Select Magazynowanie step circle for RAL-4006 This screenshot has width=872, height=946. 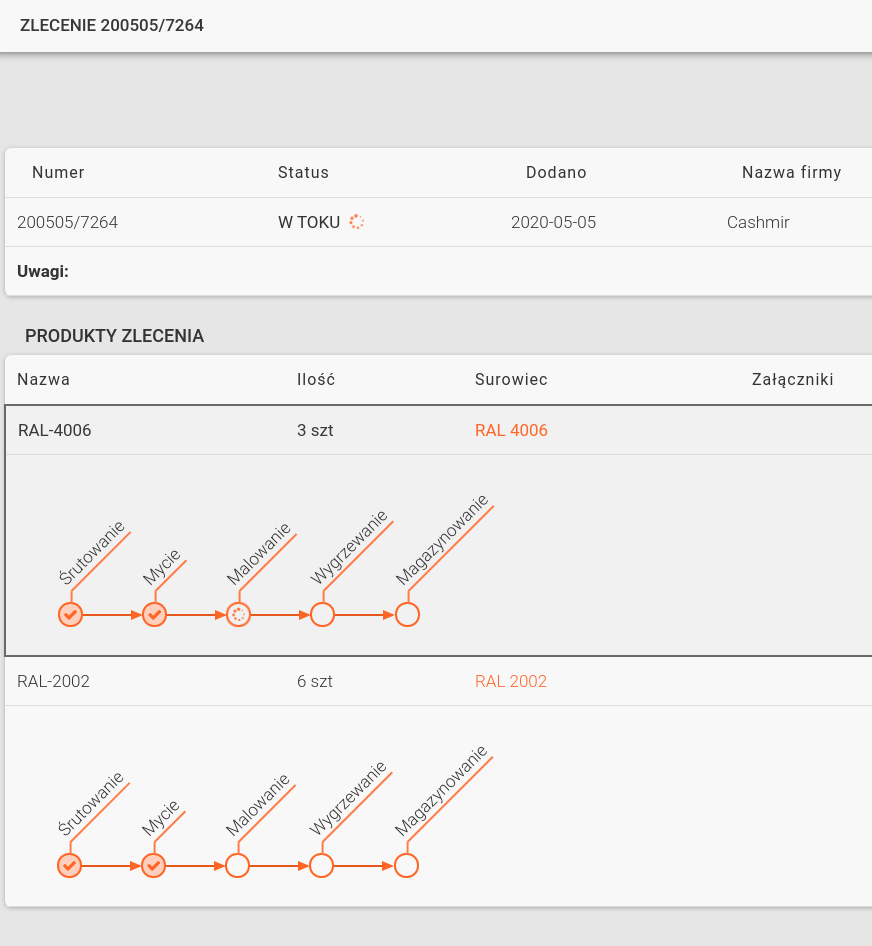407,614
